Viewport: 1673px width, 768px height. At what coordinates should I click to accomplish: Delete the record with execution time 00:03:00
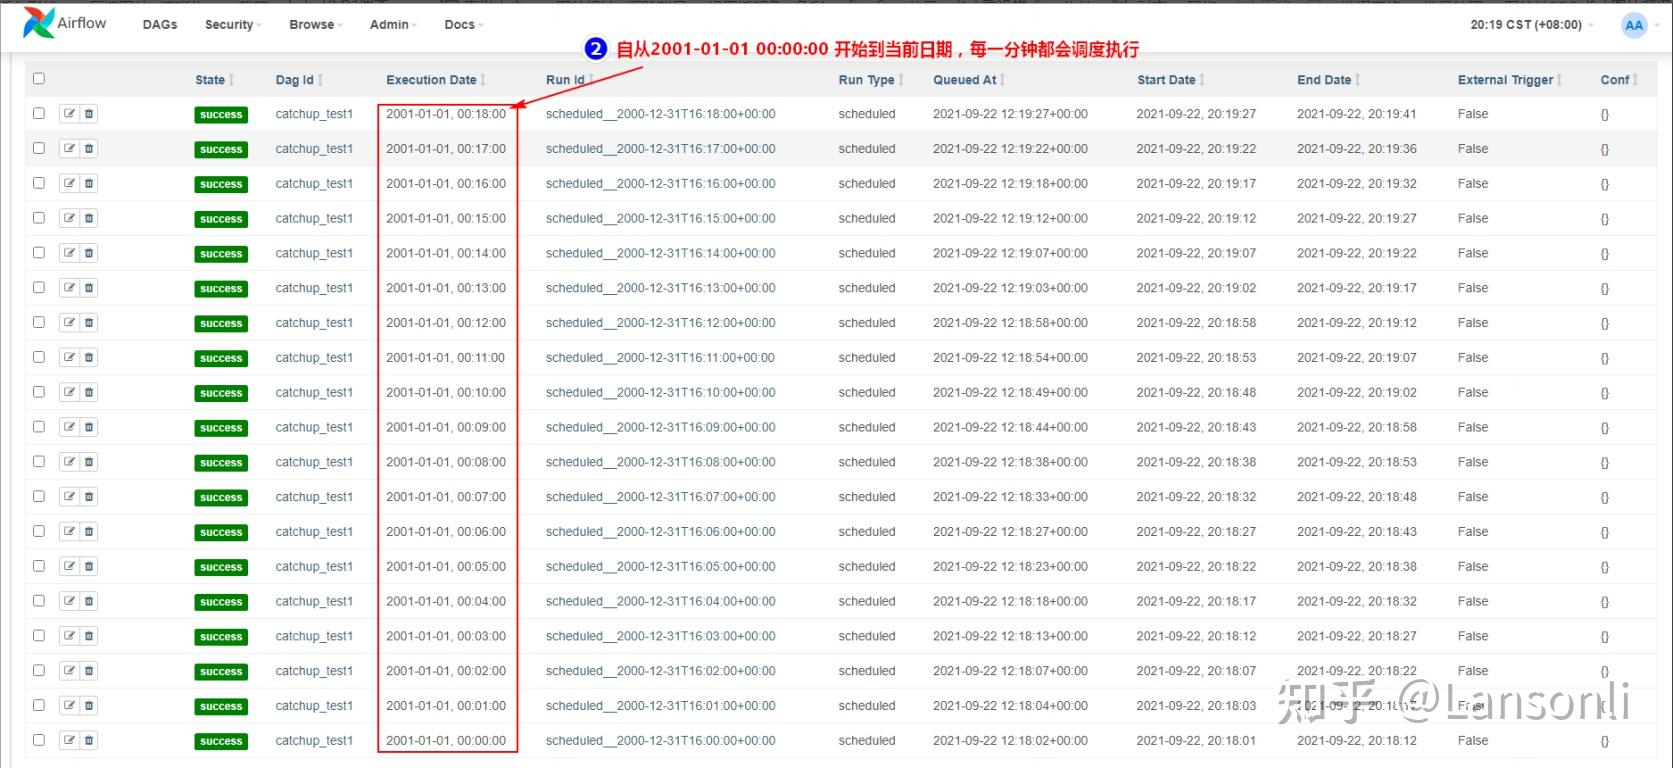tap(89, 636)
